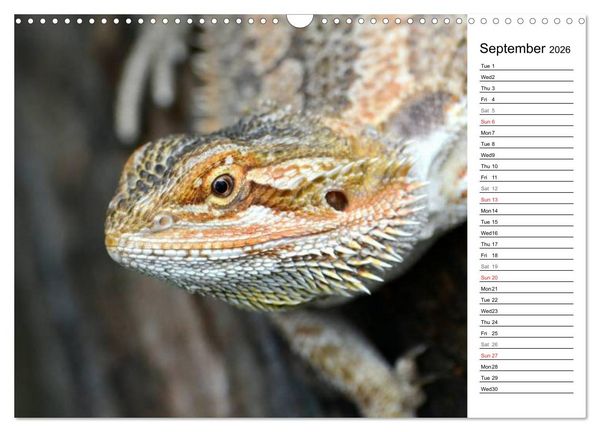Select the Sat 12 date row
The image size is (600, 432).
click(x=527, y=188)
